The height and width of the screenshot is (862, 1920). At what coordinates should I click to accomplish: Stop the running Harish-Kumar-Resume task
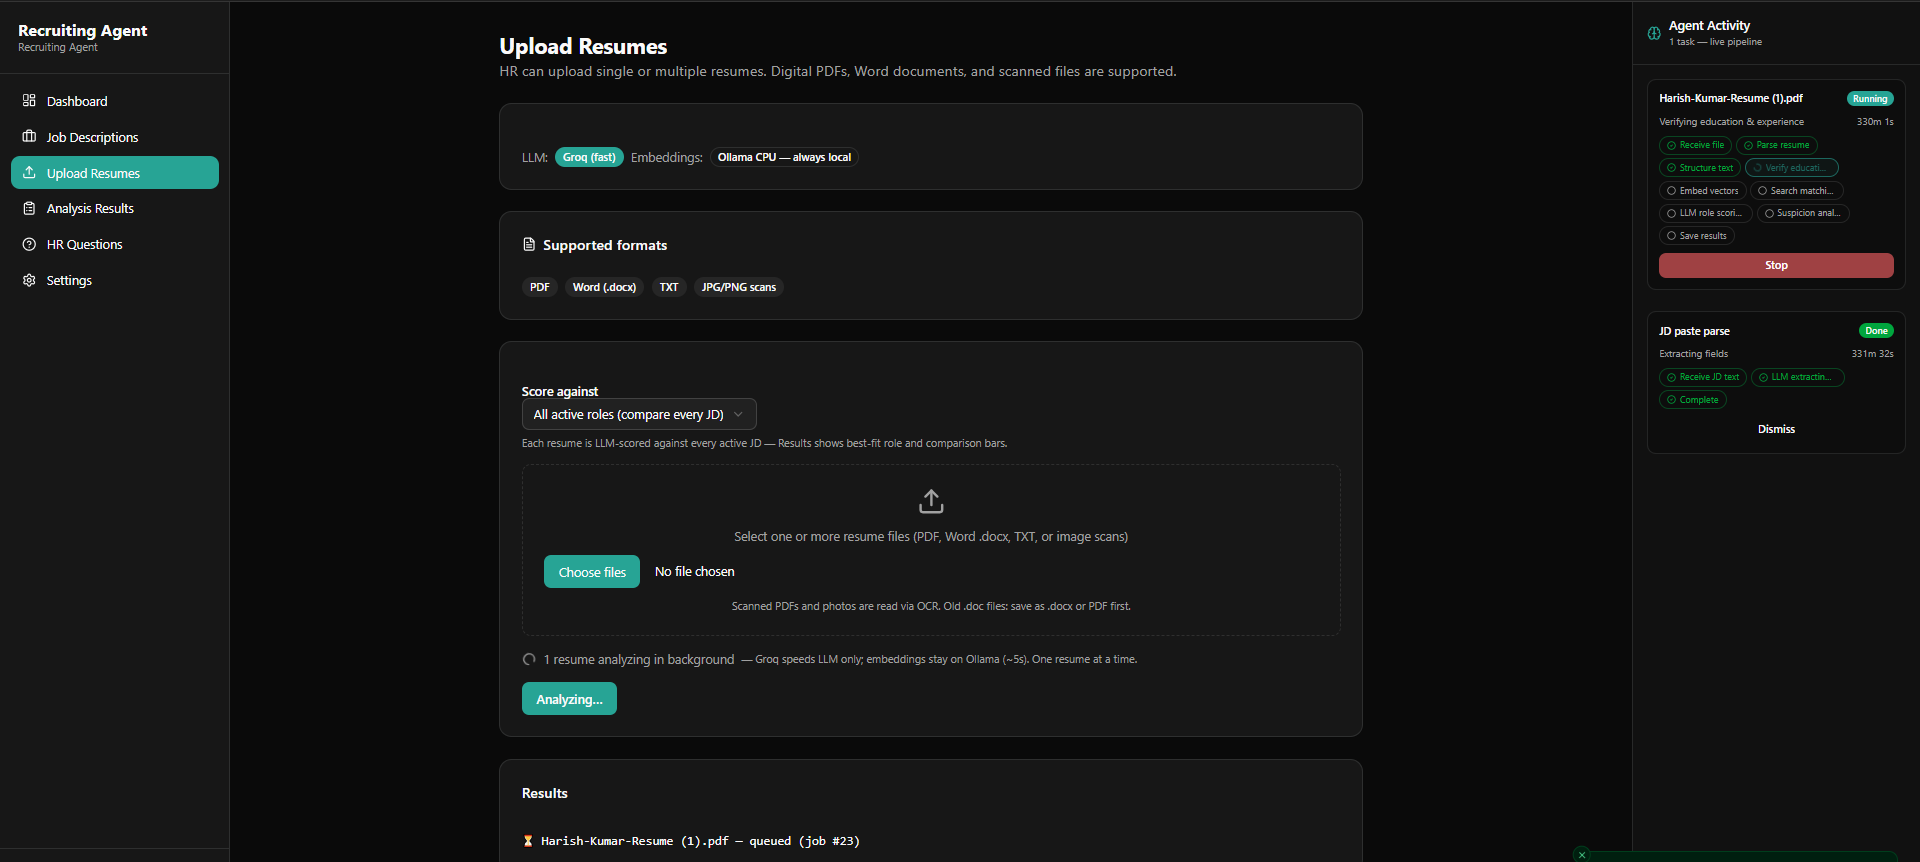click(1776, 265)
